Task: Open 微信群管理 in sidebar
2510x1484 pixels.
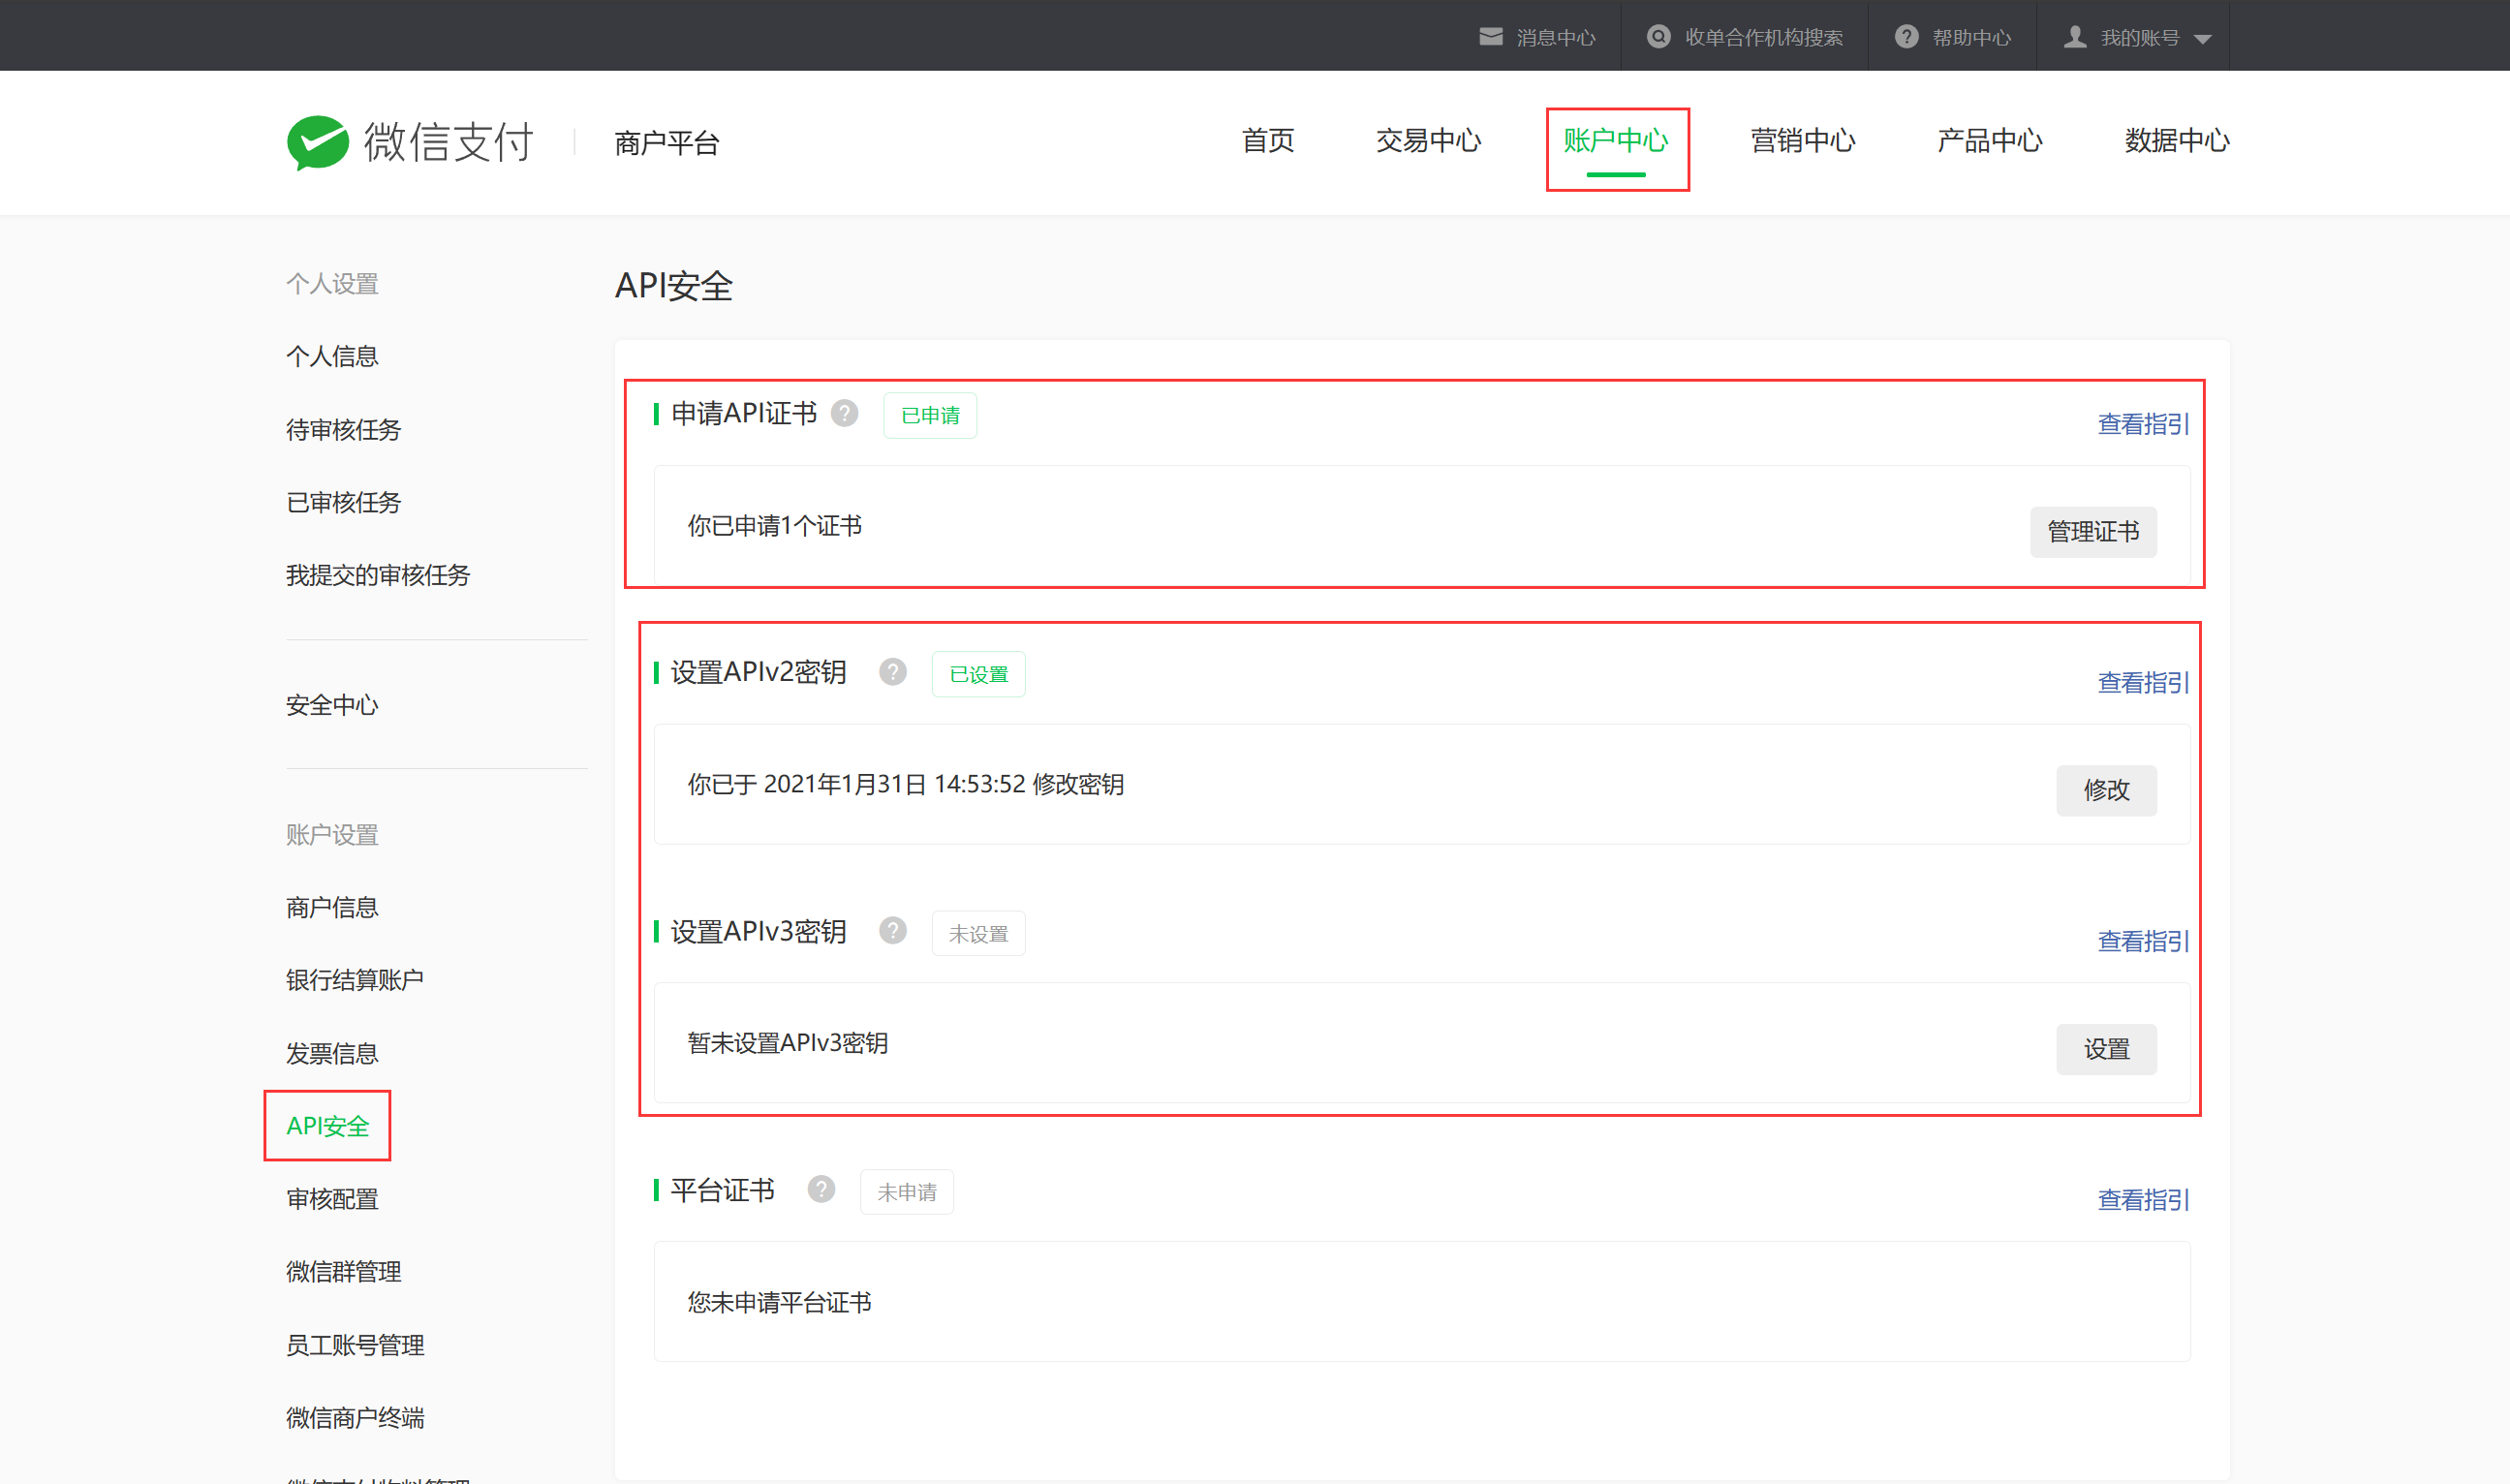Action: (343, 1272)
